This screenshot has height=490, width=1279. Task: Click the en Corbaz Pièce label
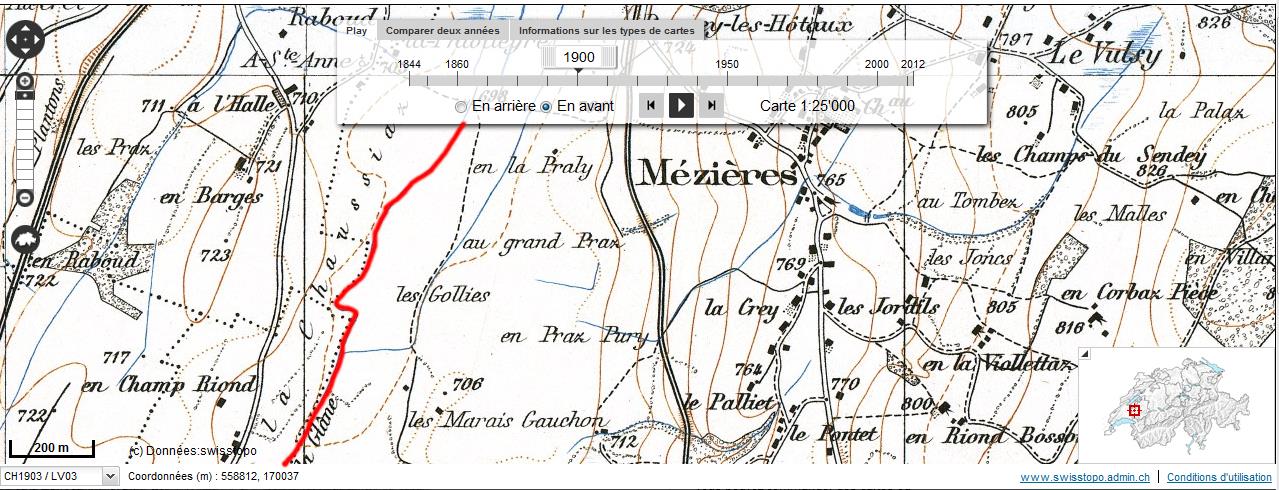pyautogui.click(x=1140, y=294)
